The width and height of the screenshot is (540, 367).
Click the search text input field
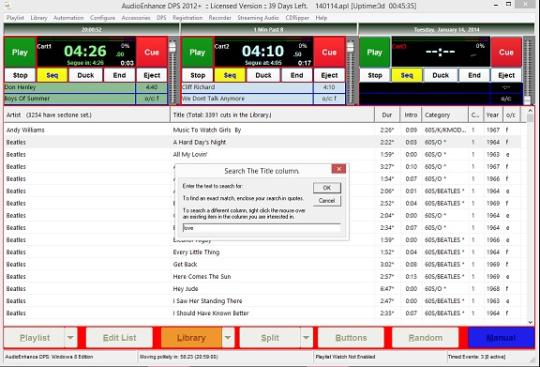pos(262,228)
